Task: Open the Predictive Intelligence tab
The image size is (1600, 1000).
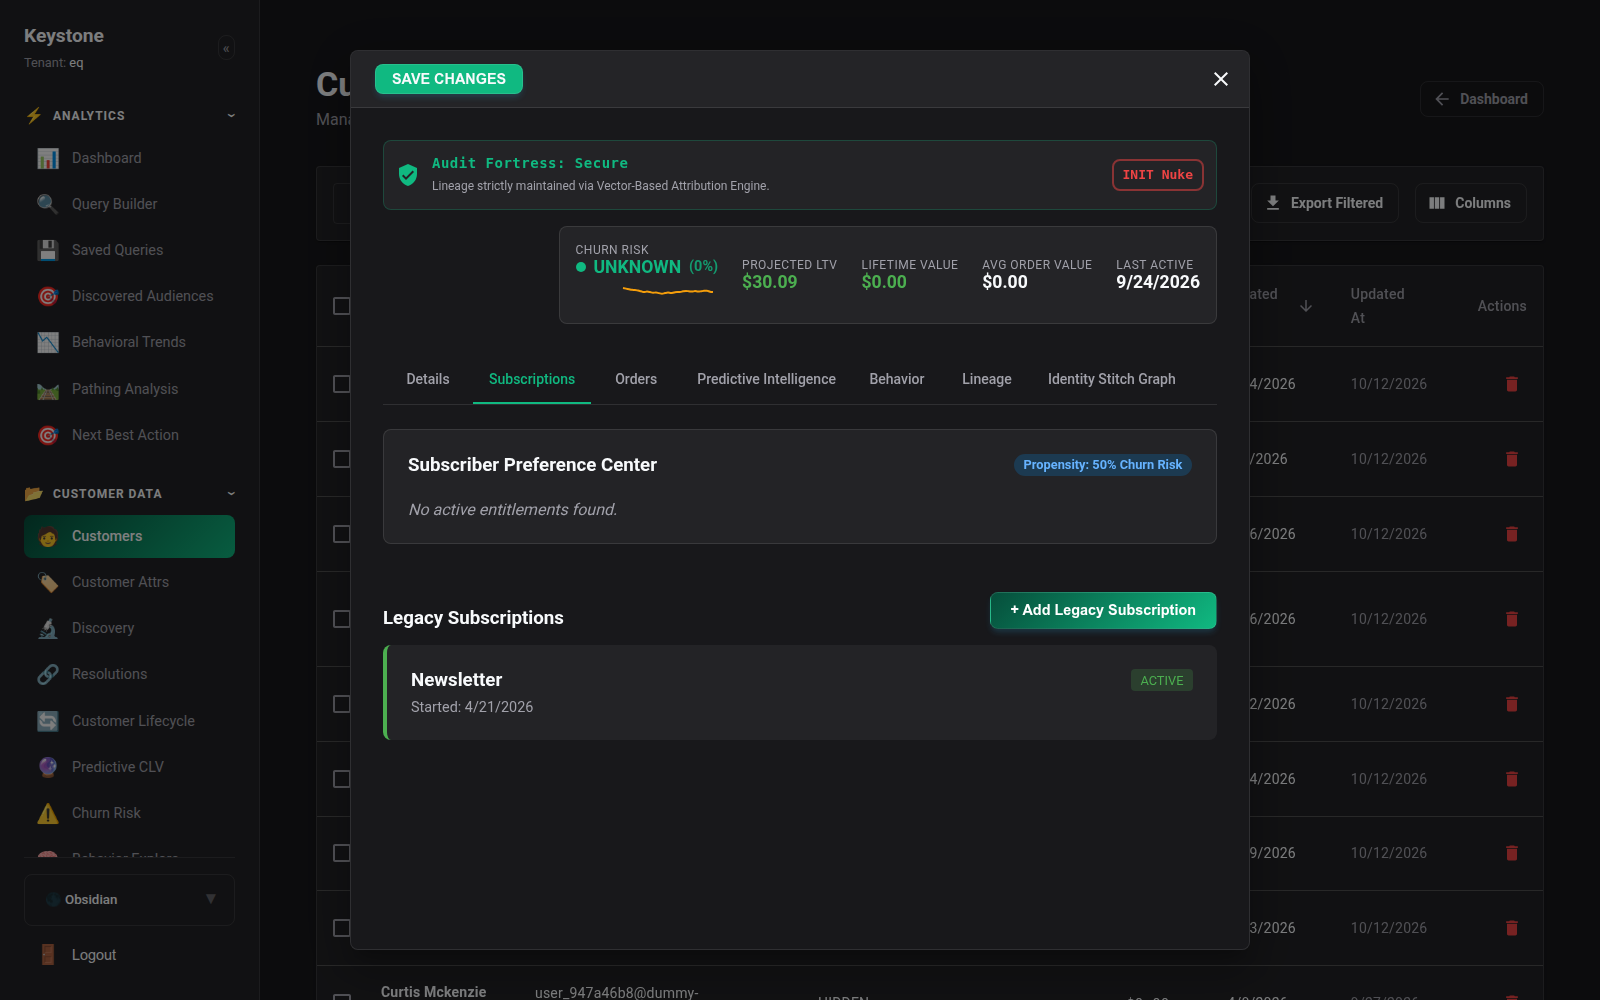Action: click(x=766, y=379)
